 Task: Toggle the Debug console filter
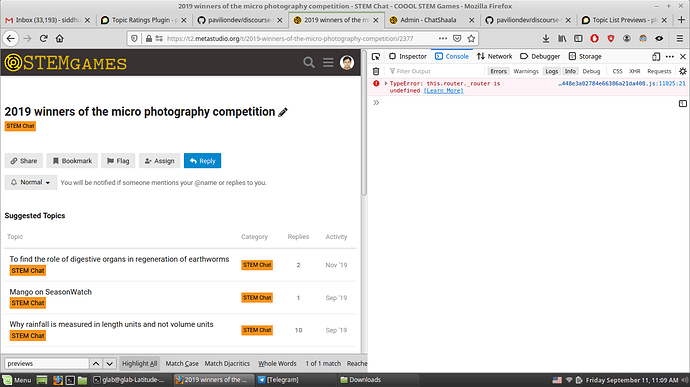click(x=591, y=71)
